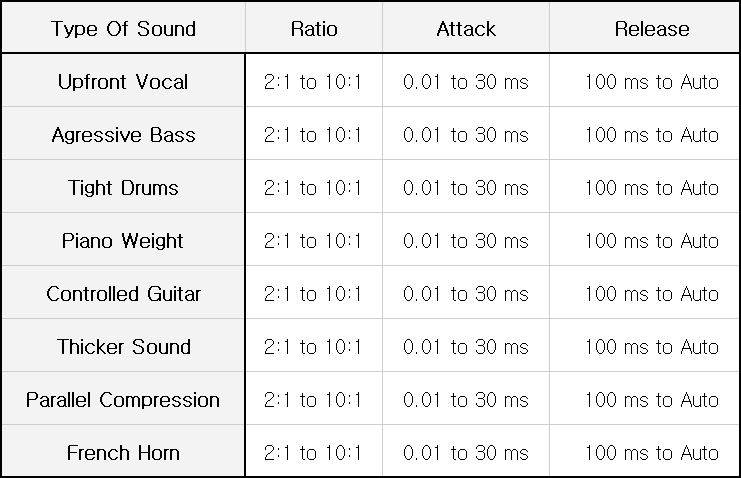Image resolution: width=741 pixels, height=478 pixels.
Task: Click the Parallel Compression row label
Action: [x=123, y=400]
